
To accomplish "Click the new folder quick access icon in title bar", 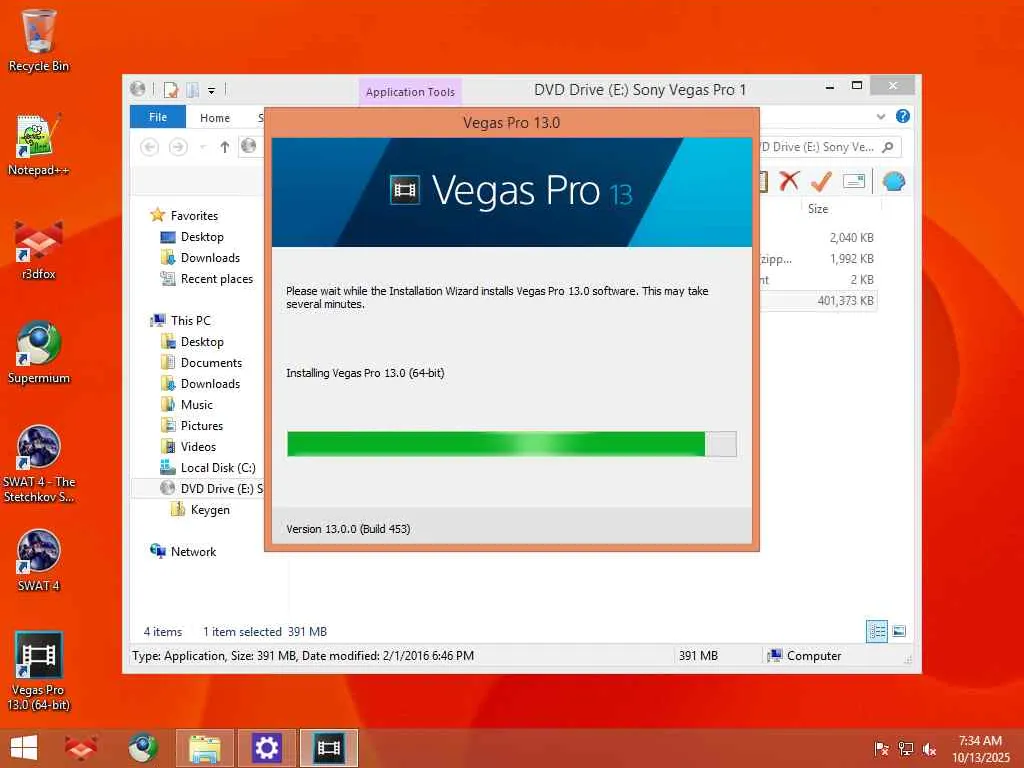I will (x=192, y=89).
